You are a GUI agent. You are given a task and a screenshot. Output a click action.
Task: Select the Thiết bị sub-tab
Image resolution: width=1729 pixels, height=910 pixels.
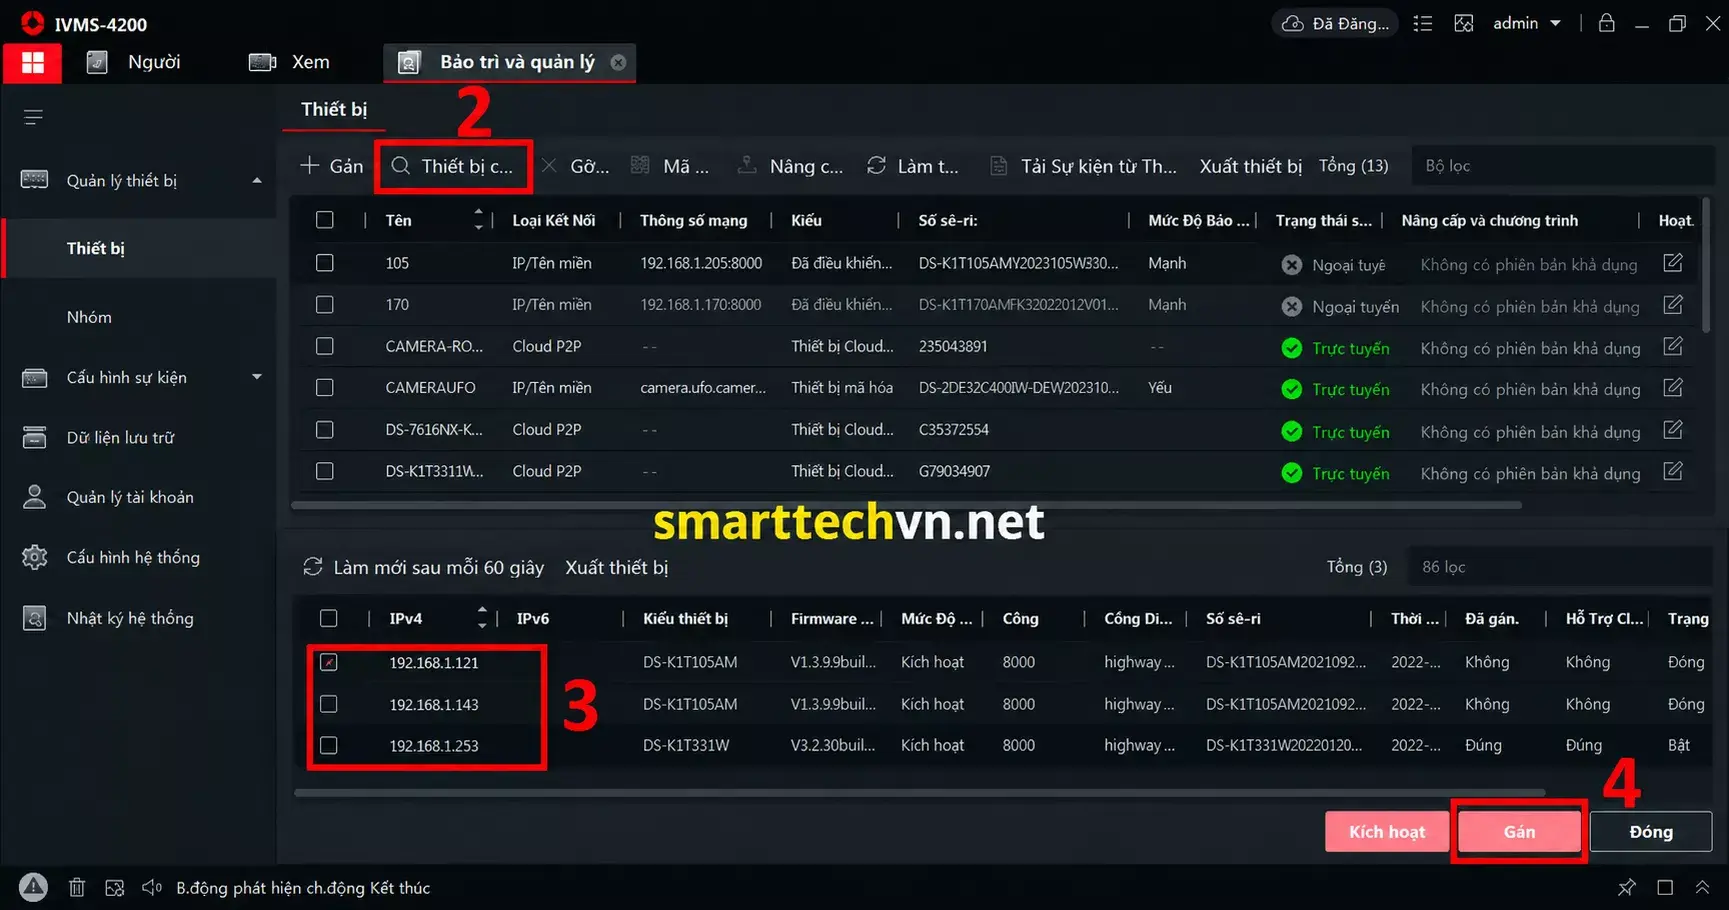coord(334,109)
